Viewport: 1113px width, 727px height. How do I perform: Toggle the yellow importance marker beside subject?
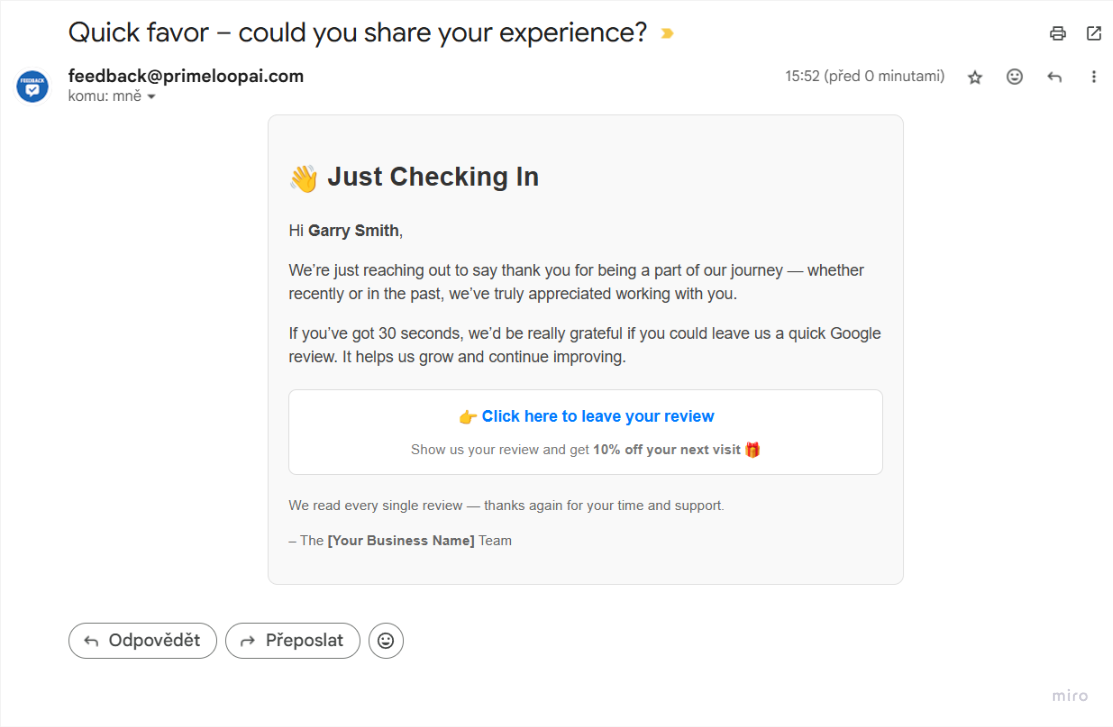click(668, 33)
